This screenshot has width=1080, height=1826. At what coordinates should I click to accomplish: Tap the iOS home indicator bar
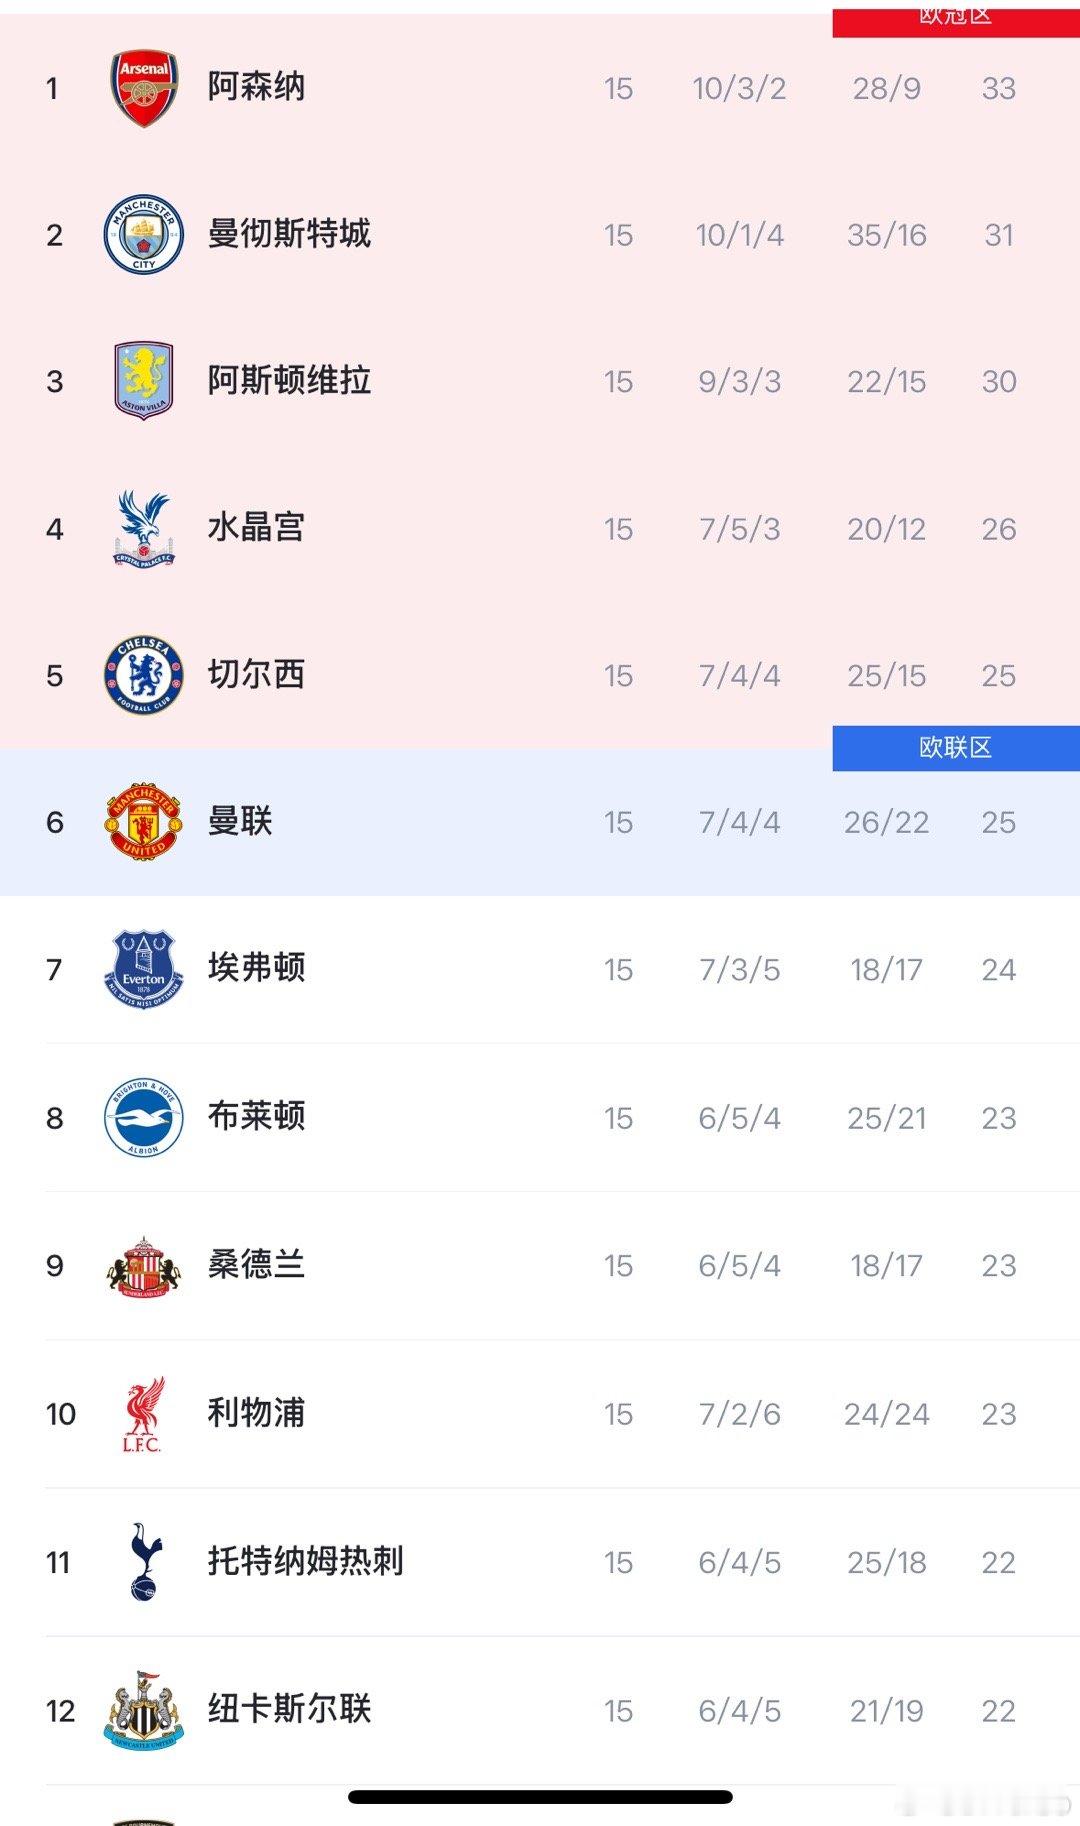tap(540, 1797)
